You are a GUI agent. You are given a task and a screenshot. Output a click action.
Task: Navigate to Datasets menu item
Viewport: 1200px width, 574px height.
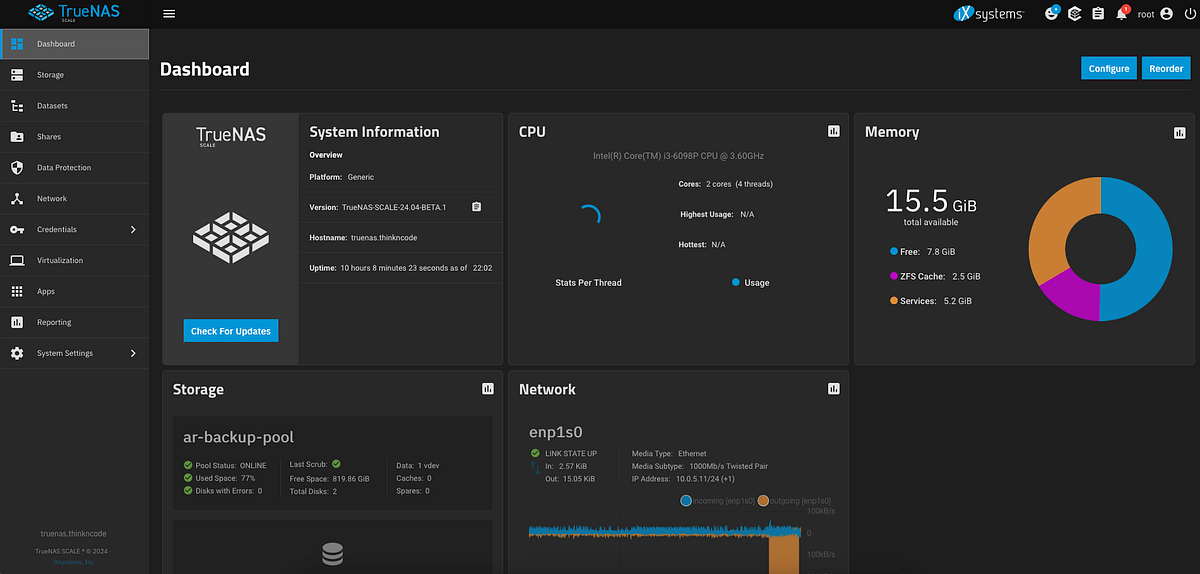[75, 106]
